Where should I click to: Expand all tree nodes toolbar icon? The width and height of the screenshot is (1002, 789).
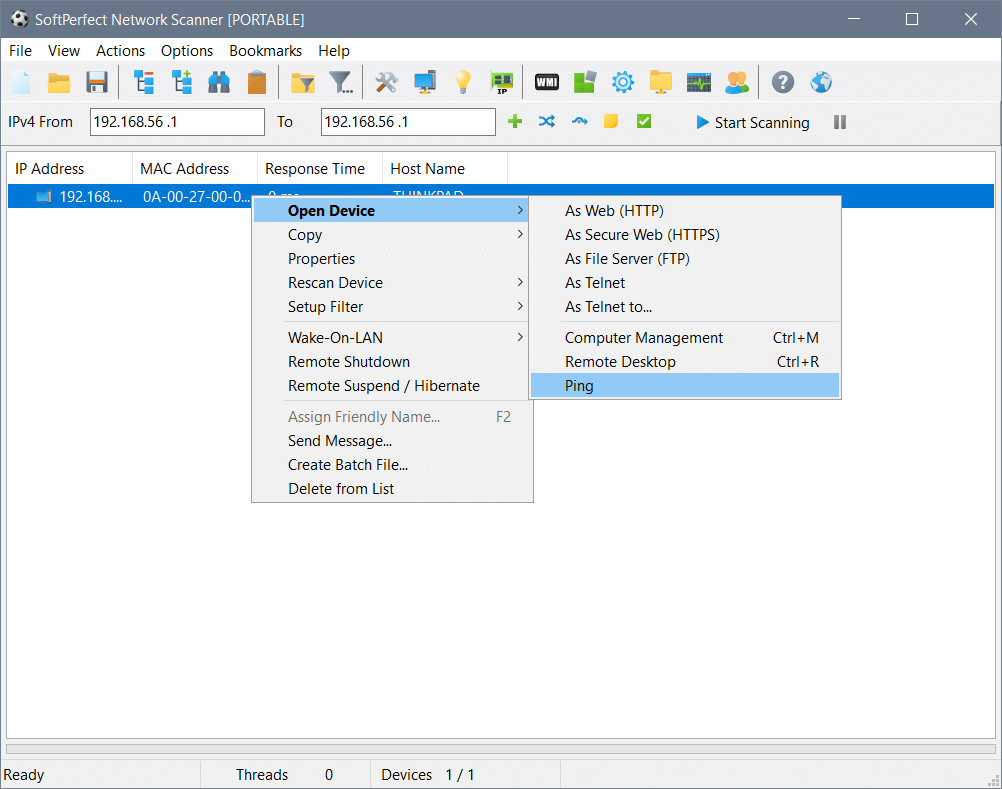pos(182,82)
